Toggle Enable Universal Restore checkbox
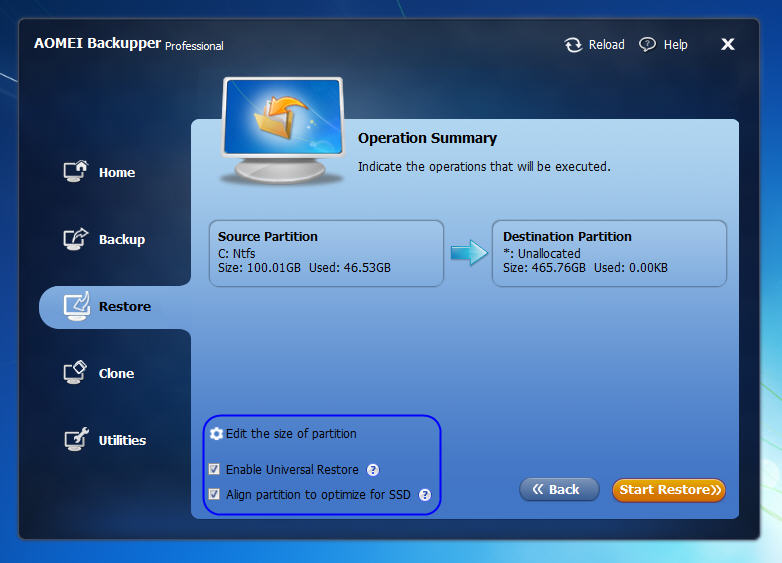 pos(214,469)
